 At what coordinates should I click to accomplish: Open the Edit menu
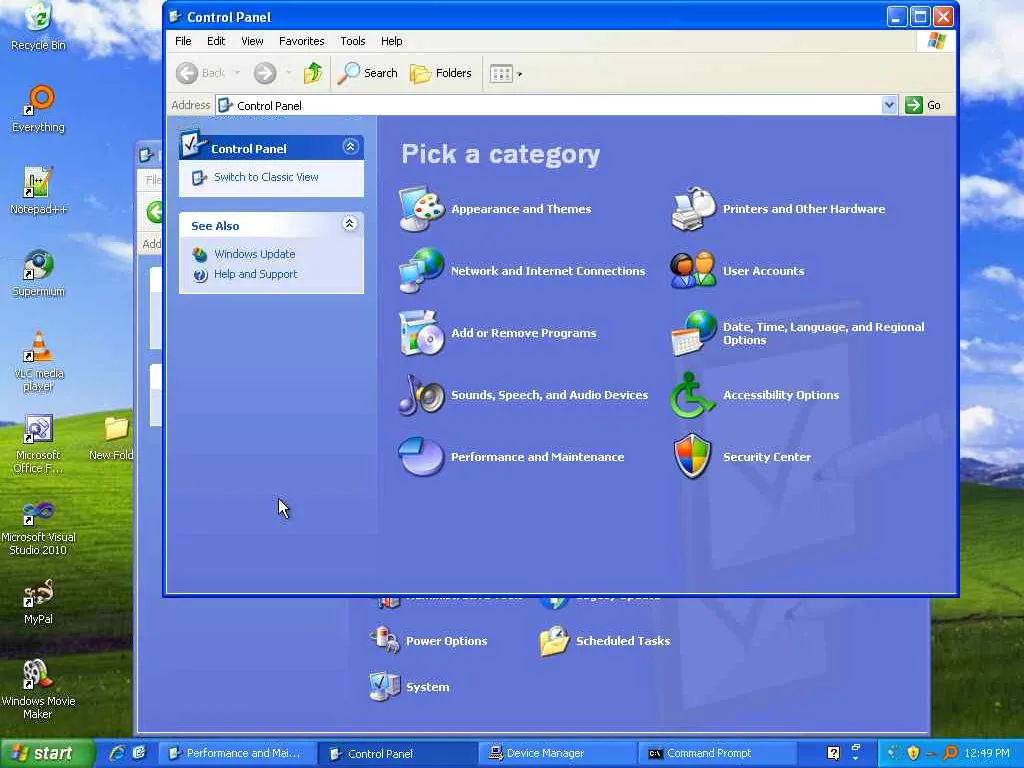pos(216,41)
